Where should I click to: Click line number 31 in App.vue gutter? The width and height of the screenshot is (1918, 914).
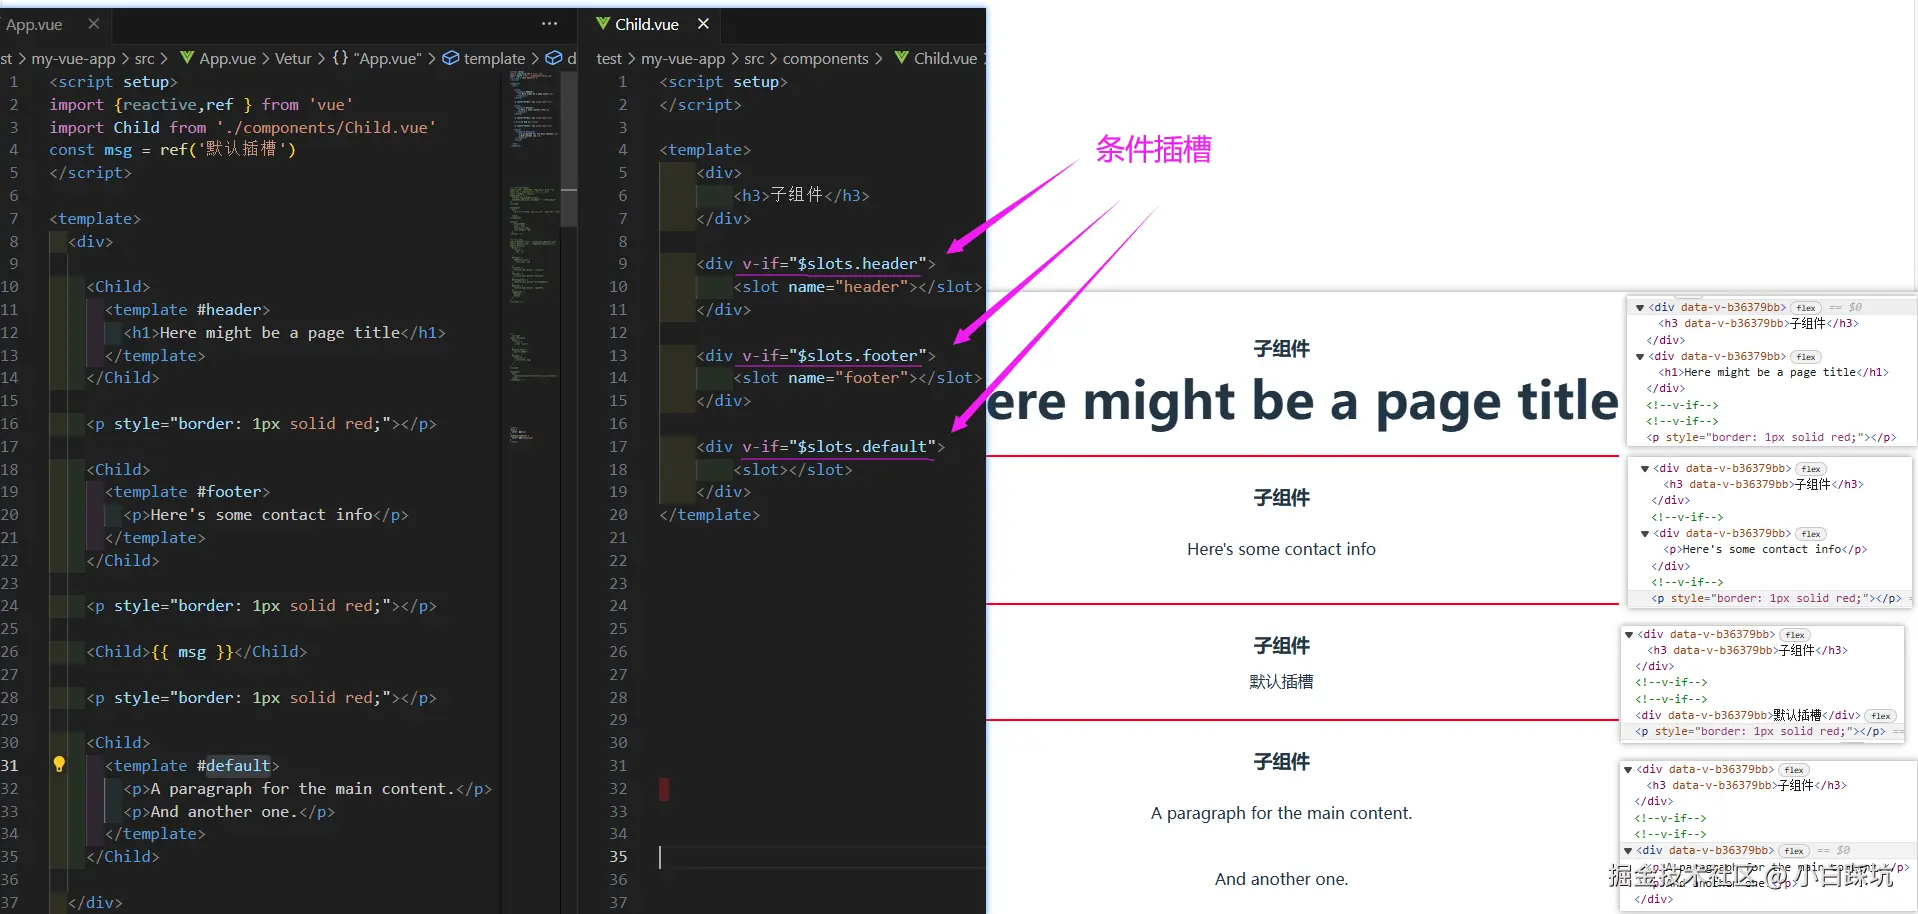pyautogui.click(x=9, y=766)
